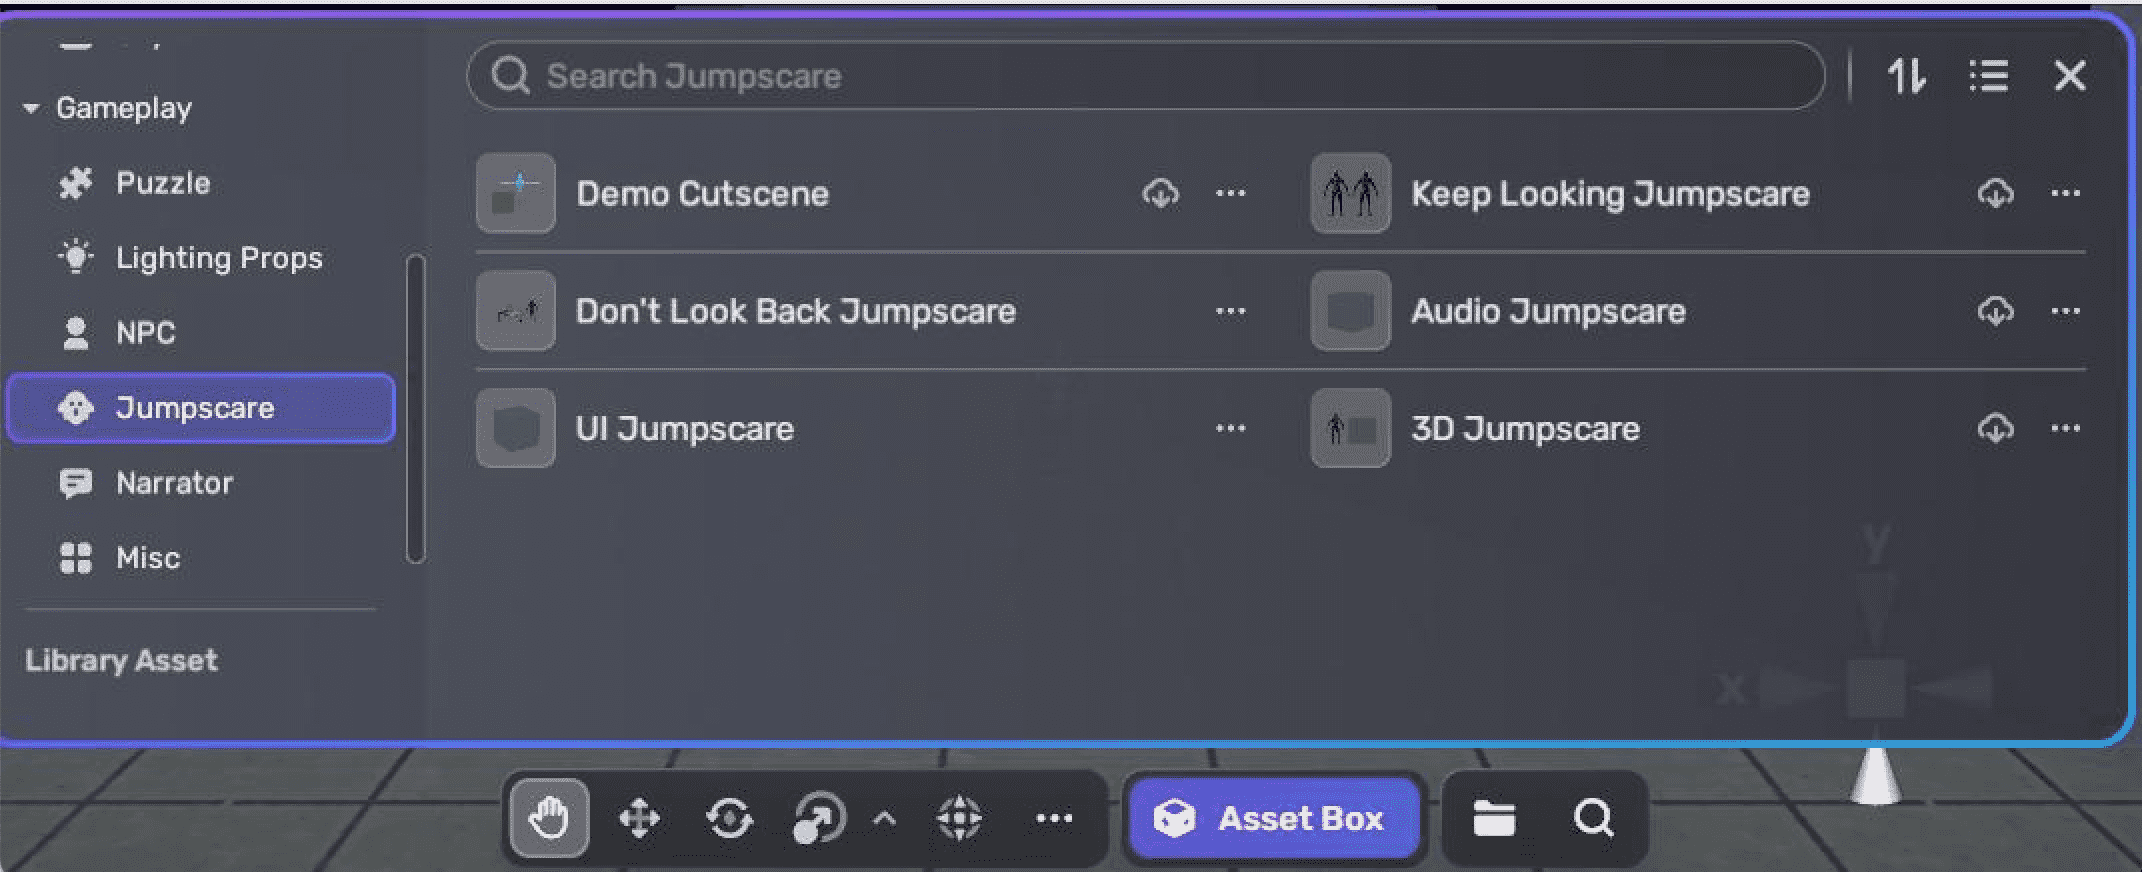
Task: Select the scale tool in toolbar
Action: coord(818,819)
